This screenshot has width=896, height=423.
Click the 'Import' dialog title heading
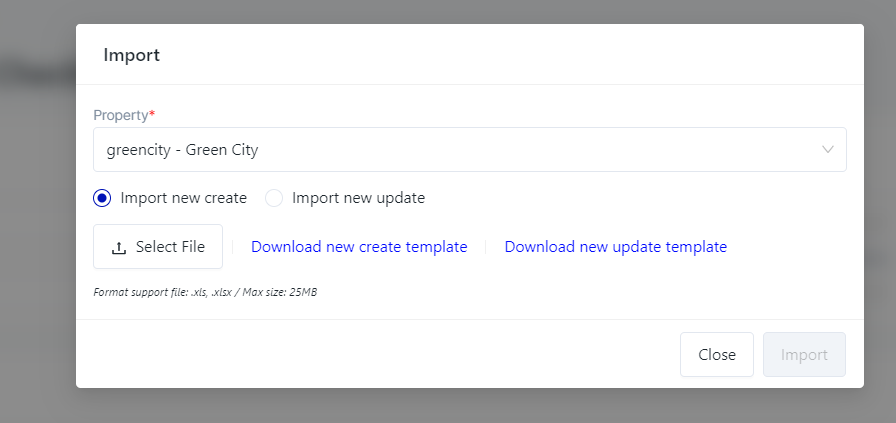(131, 55)
